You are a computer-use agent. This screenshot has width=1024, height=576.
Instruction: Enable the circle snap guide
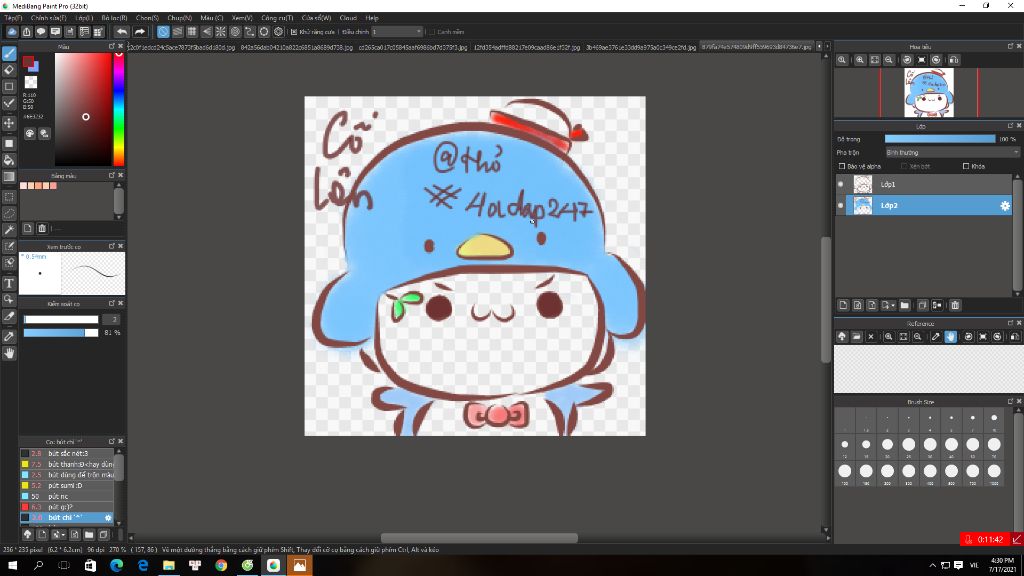(235, 31)
